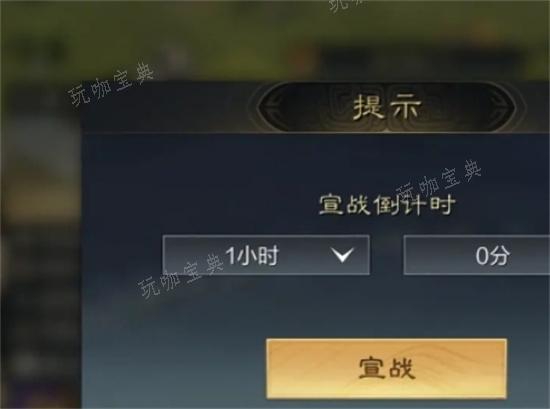
Task: Click the 提示 dialog title
Action: pyautogui.click(x=387, y=107)
